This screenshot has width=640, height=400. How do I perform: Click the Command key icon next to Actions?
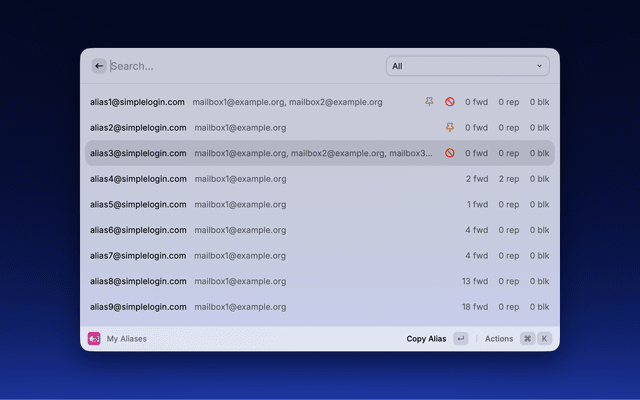527,339
